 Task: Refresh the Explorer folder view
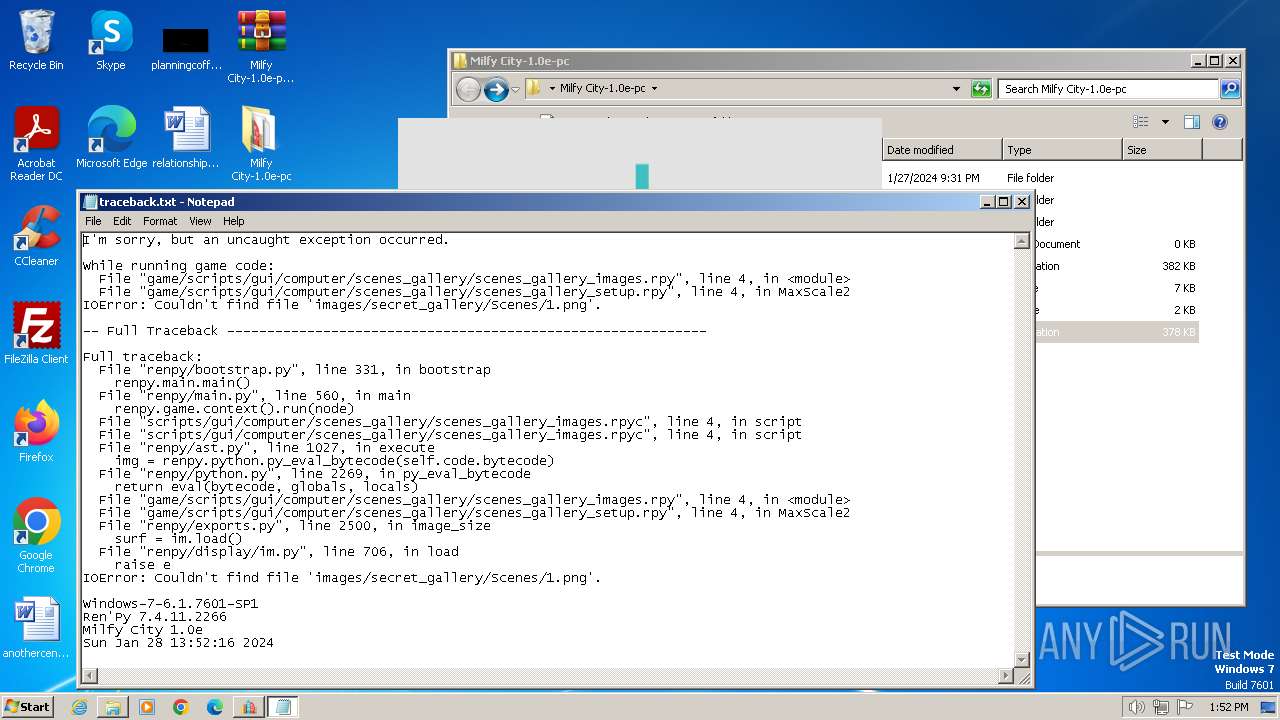coord(981,89)
